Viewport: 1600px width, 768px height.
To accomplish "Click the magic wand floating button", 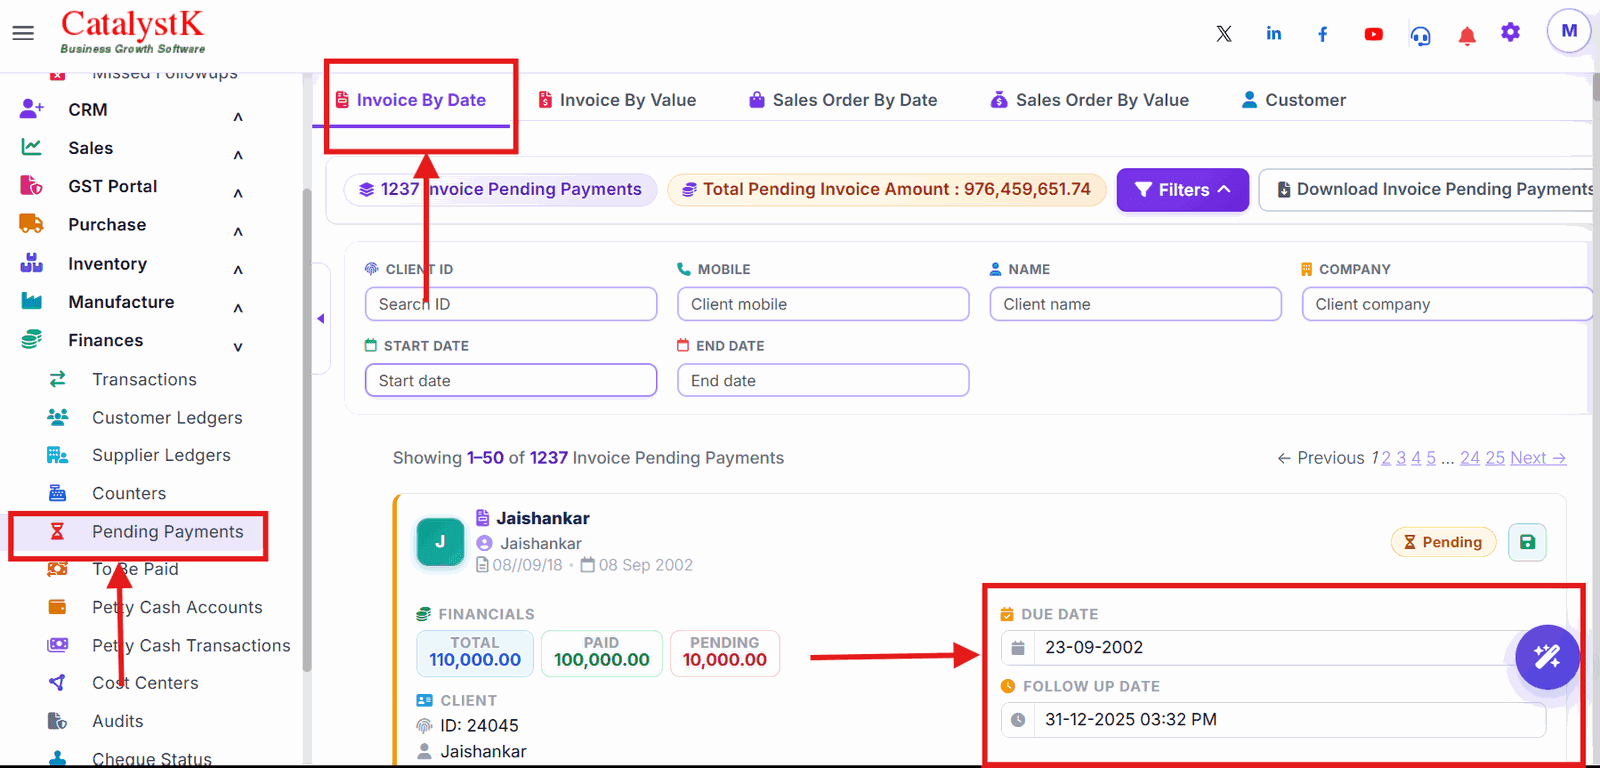I will (x=1547, y=657).
